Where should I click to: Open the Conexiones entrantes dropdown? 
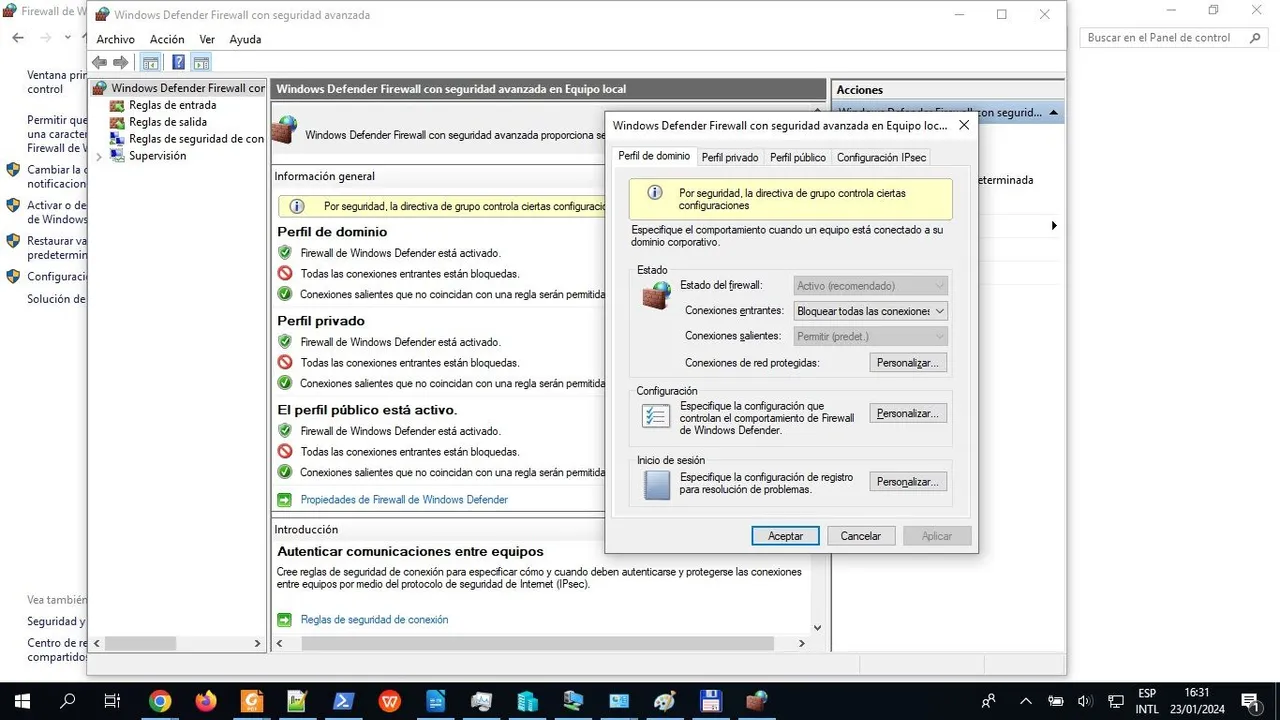click(870, 311)
